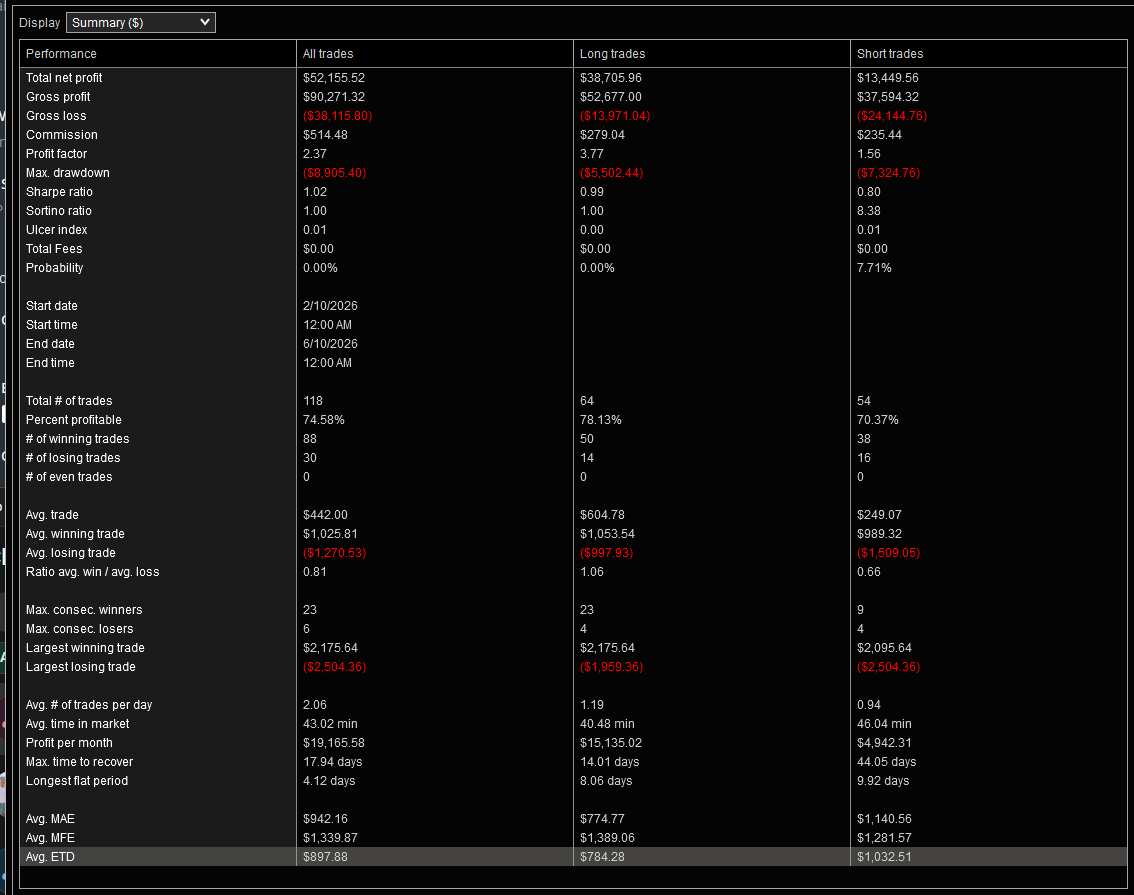Select the Avg. trade row label
1134x895 pixels.
tap(52, 515)
